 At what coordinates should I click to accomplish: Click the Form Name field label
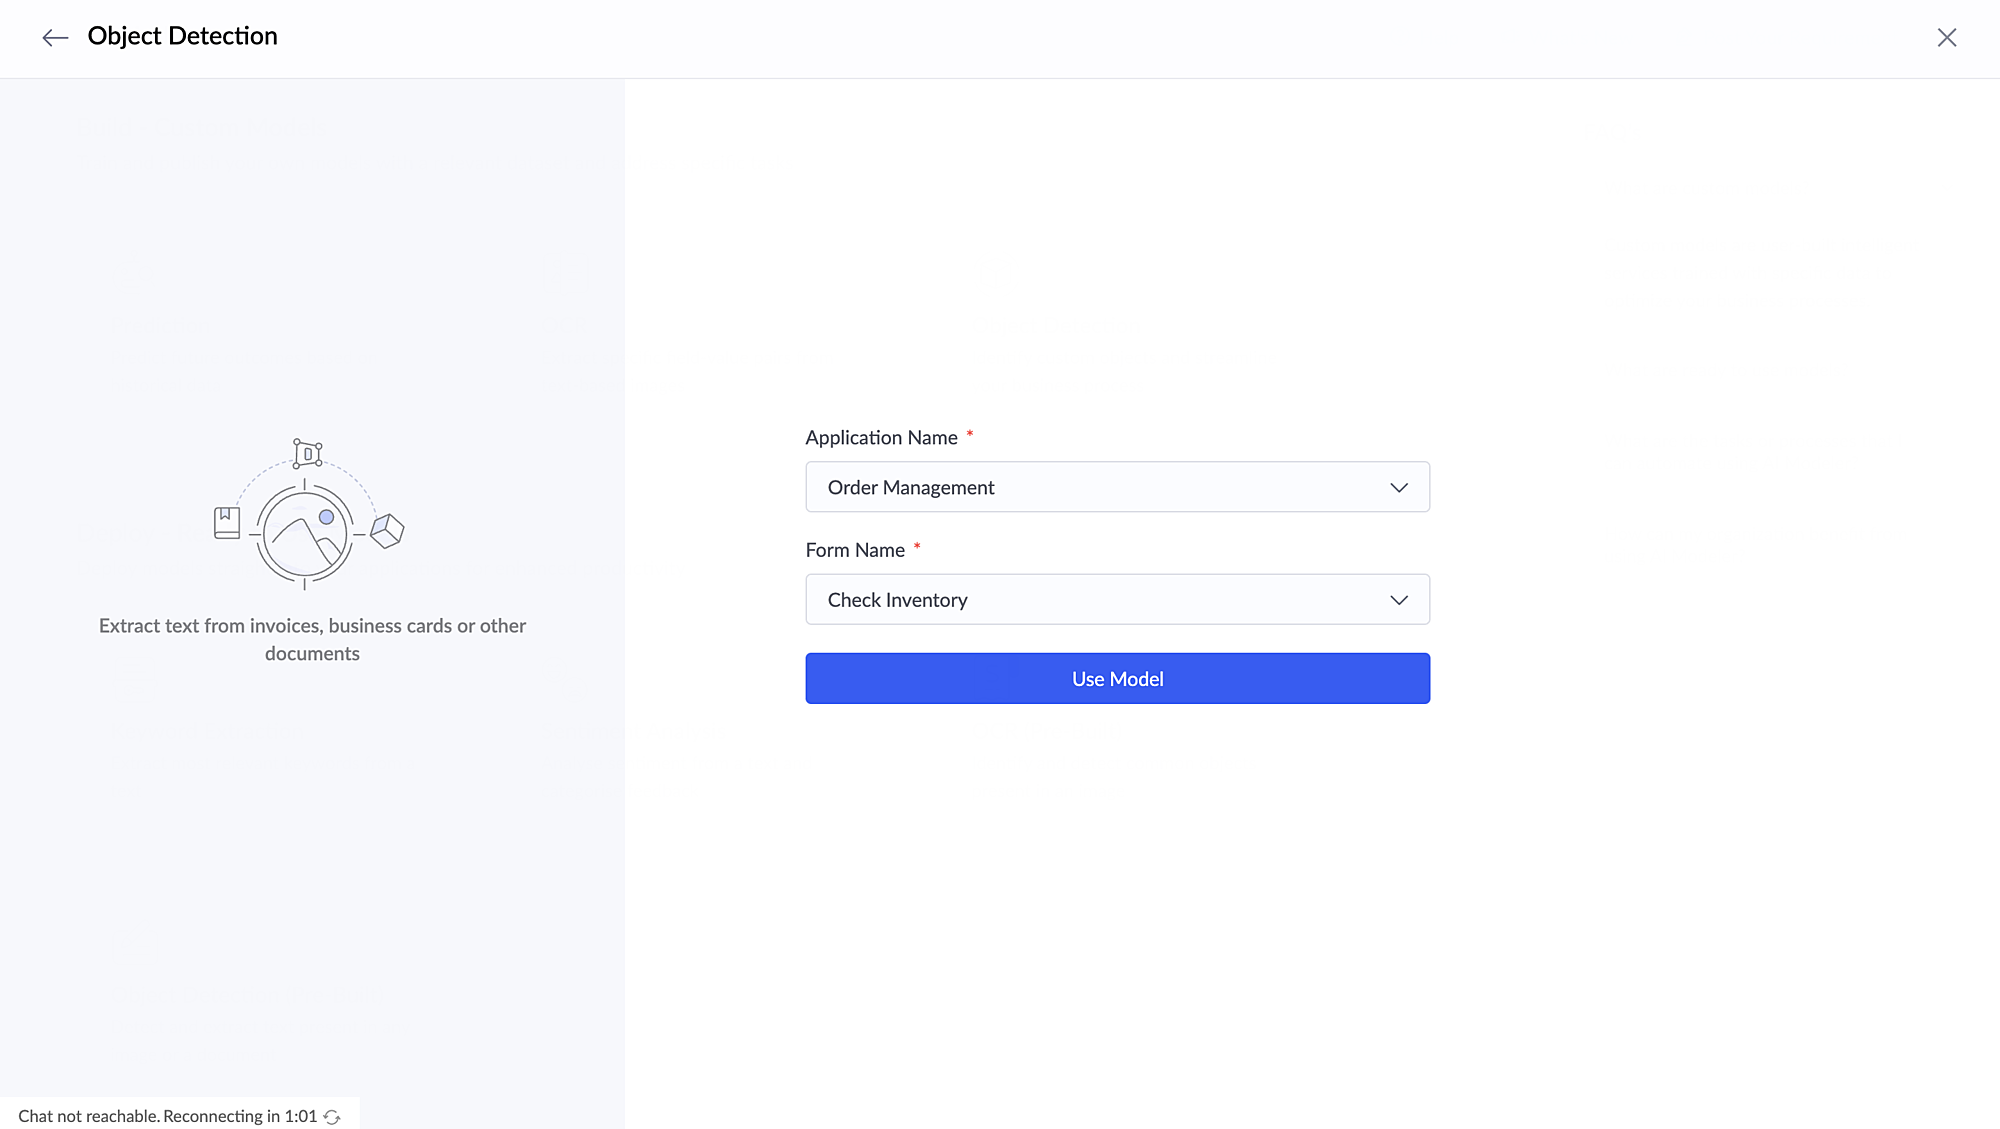click(855, 550)
